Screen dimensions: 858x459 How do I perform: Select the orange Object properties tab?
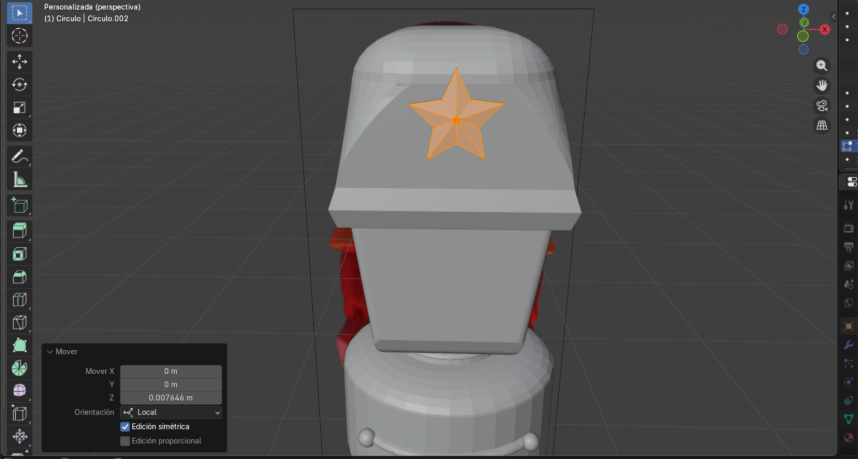click(x=849, y=326)
